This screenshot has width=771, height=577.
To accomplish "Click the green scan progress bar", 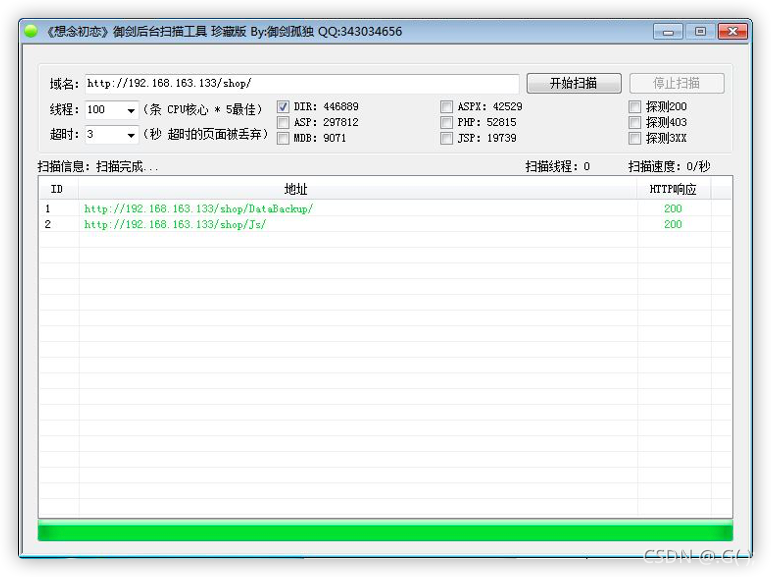I will [x=385, y=530].
